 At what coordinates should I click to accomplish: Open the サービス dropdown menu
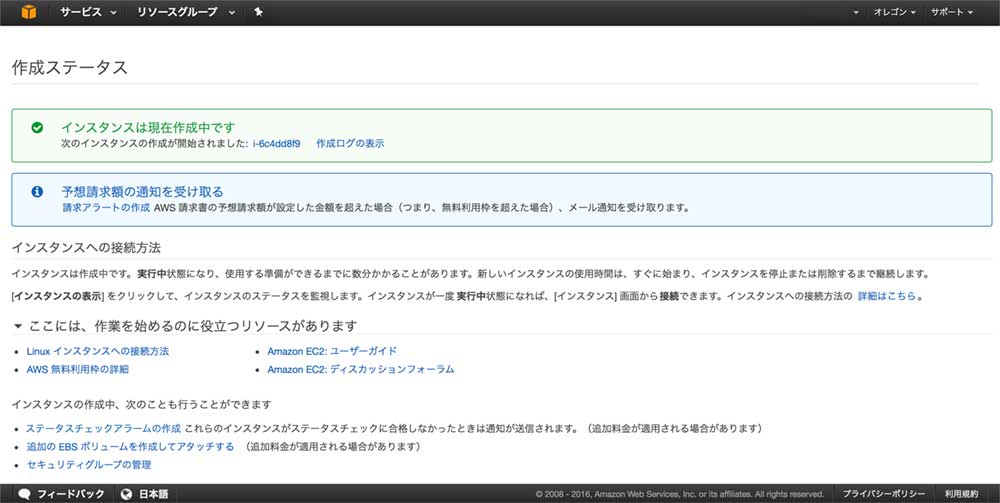[x=87, y=12]
